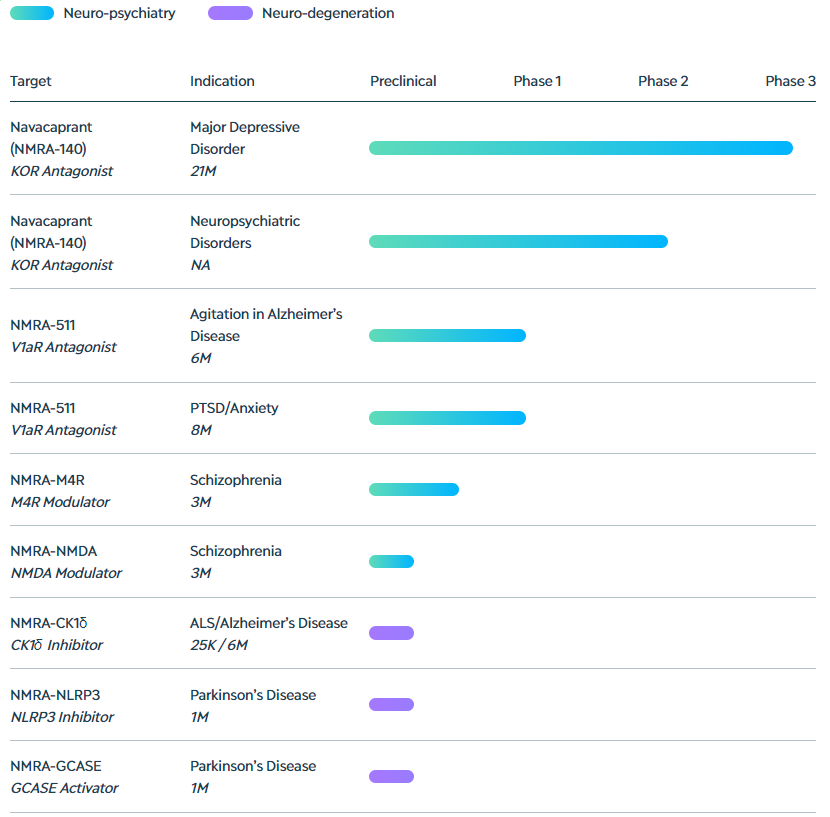Select the Indication column header

[x=222, y=81]
